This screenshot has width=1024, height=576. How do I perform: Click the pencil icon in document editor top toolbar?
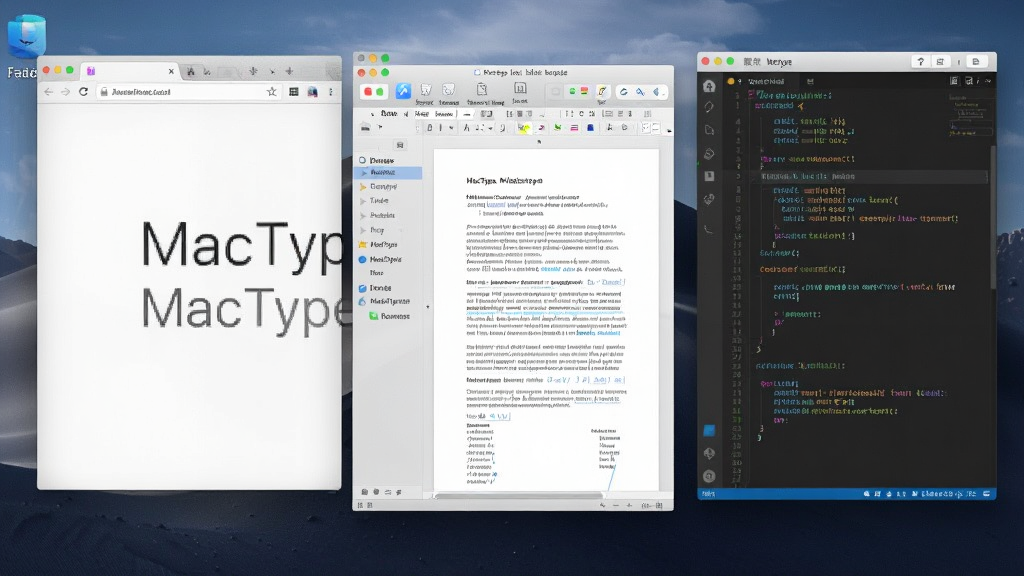(x=602, y=91)
